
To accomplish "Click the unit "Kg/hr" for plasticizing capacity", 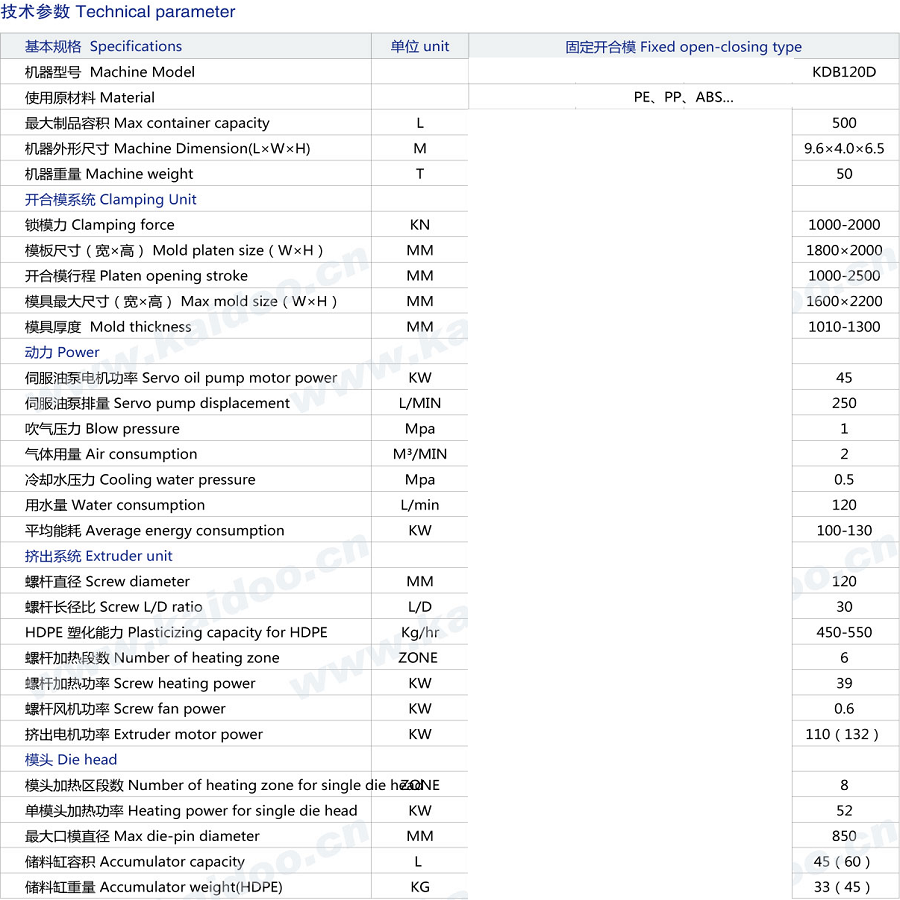I will (x=420, y=633).
